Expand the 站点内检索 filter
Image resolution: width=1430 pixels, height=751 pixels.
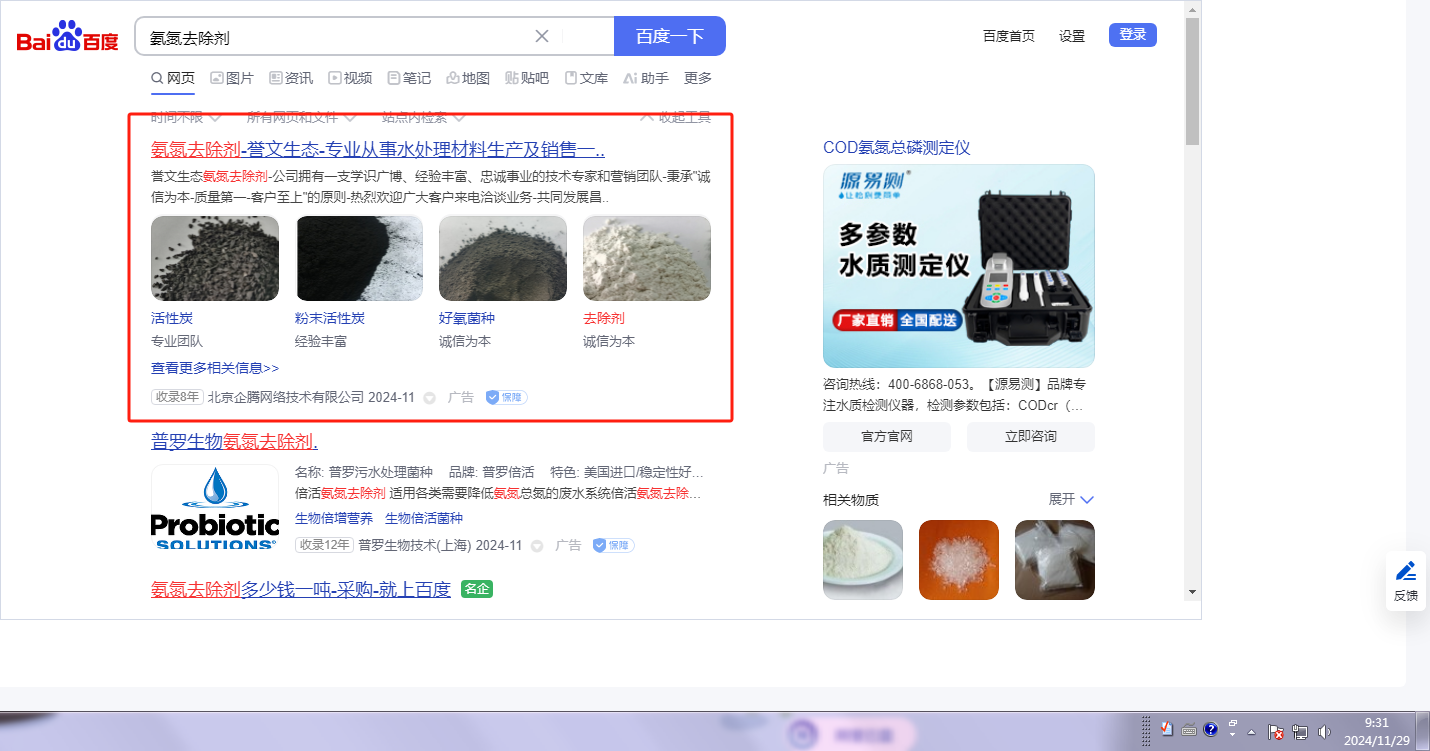click(x=423, y=117)
